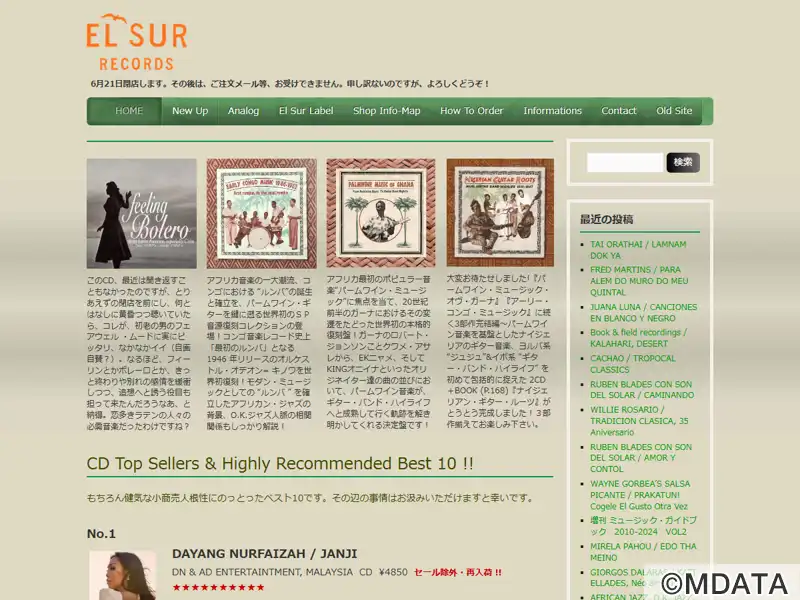The width and height of the screenshot is (800, 600).
Task: Click the DN & AD ENTERTAINMENT label line
Action: (x=290, y=572)
